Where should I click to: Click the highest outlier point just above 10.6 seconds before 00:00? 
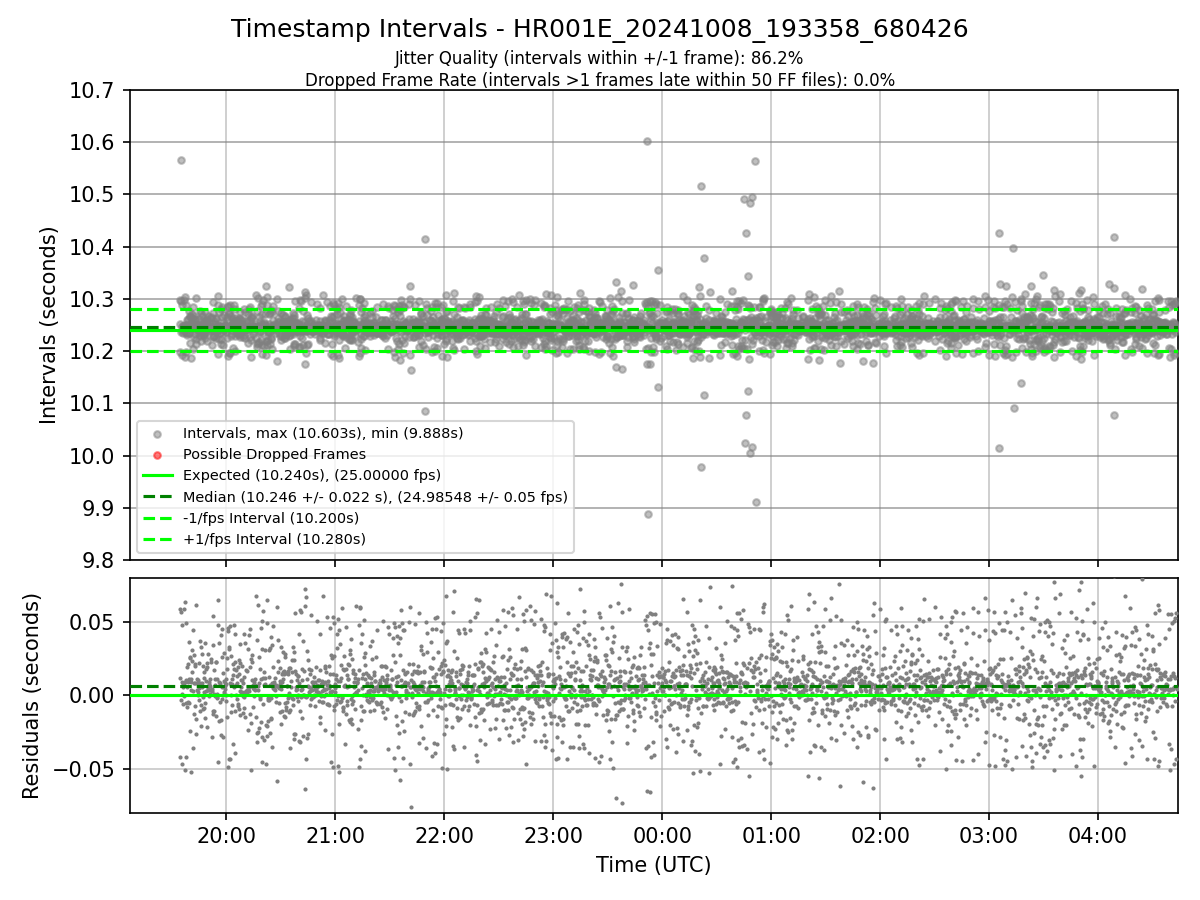tap(647, 141)
